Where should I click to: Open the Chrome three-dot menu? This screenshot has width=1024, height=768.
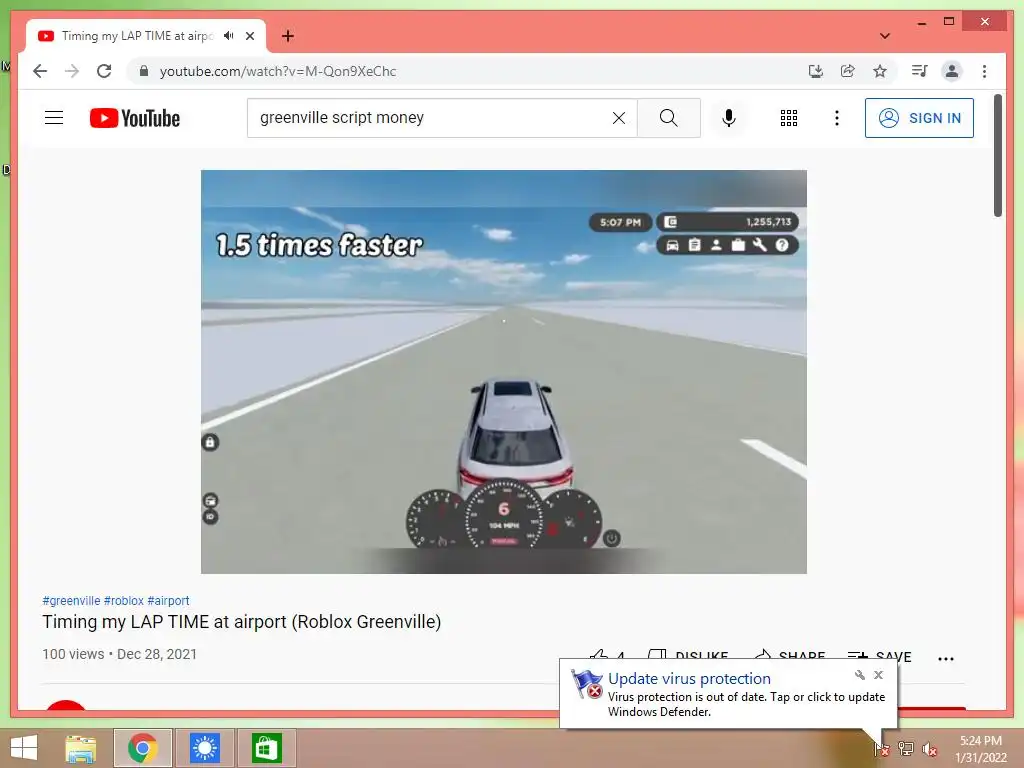pyautogui.click(x=984, y=71)
